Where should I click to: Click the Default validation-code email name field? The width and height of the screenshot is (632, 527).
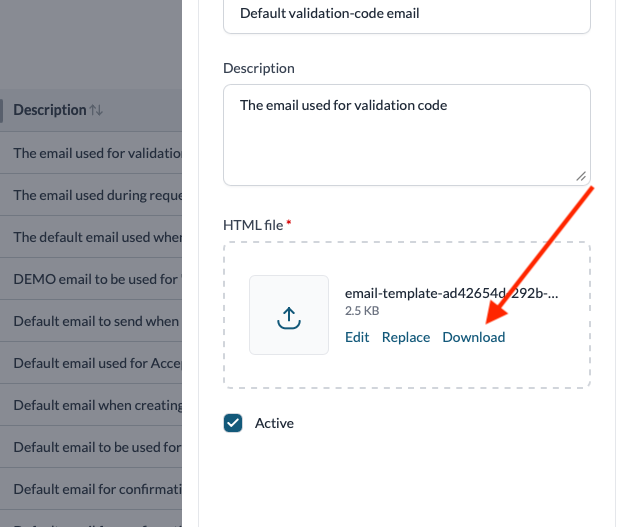click(407, 14)
